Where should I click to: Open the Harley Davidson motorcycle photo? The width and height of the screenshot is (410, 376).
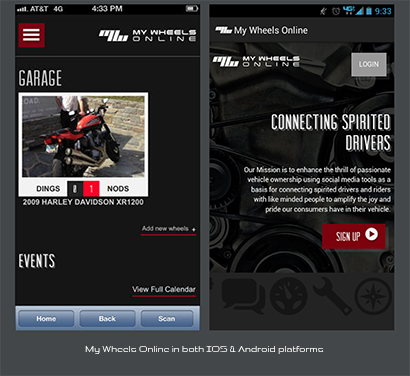point(83,136)
